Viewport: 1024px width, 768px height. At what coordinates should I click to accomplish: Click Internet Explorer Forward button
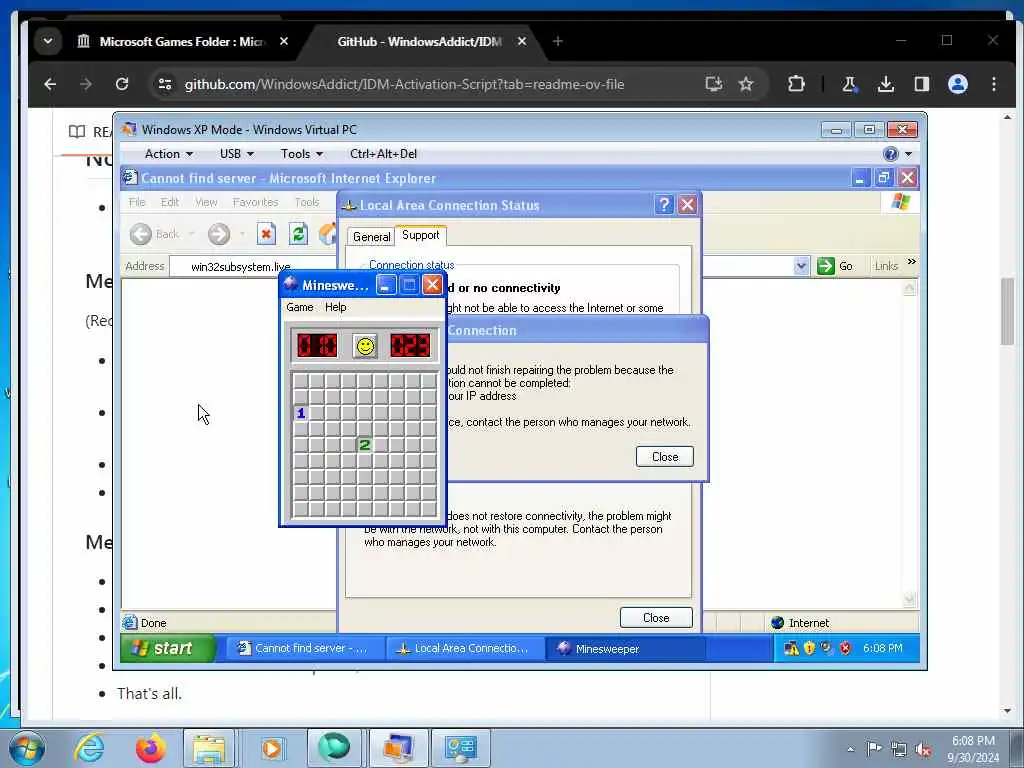219,234
